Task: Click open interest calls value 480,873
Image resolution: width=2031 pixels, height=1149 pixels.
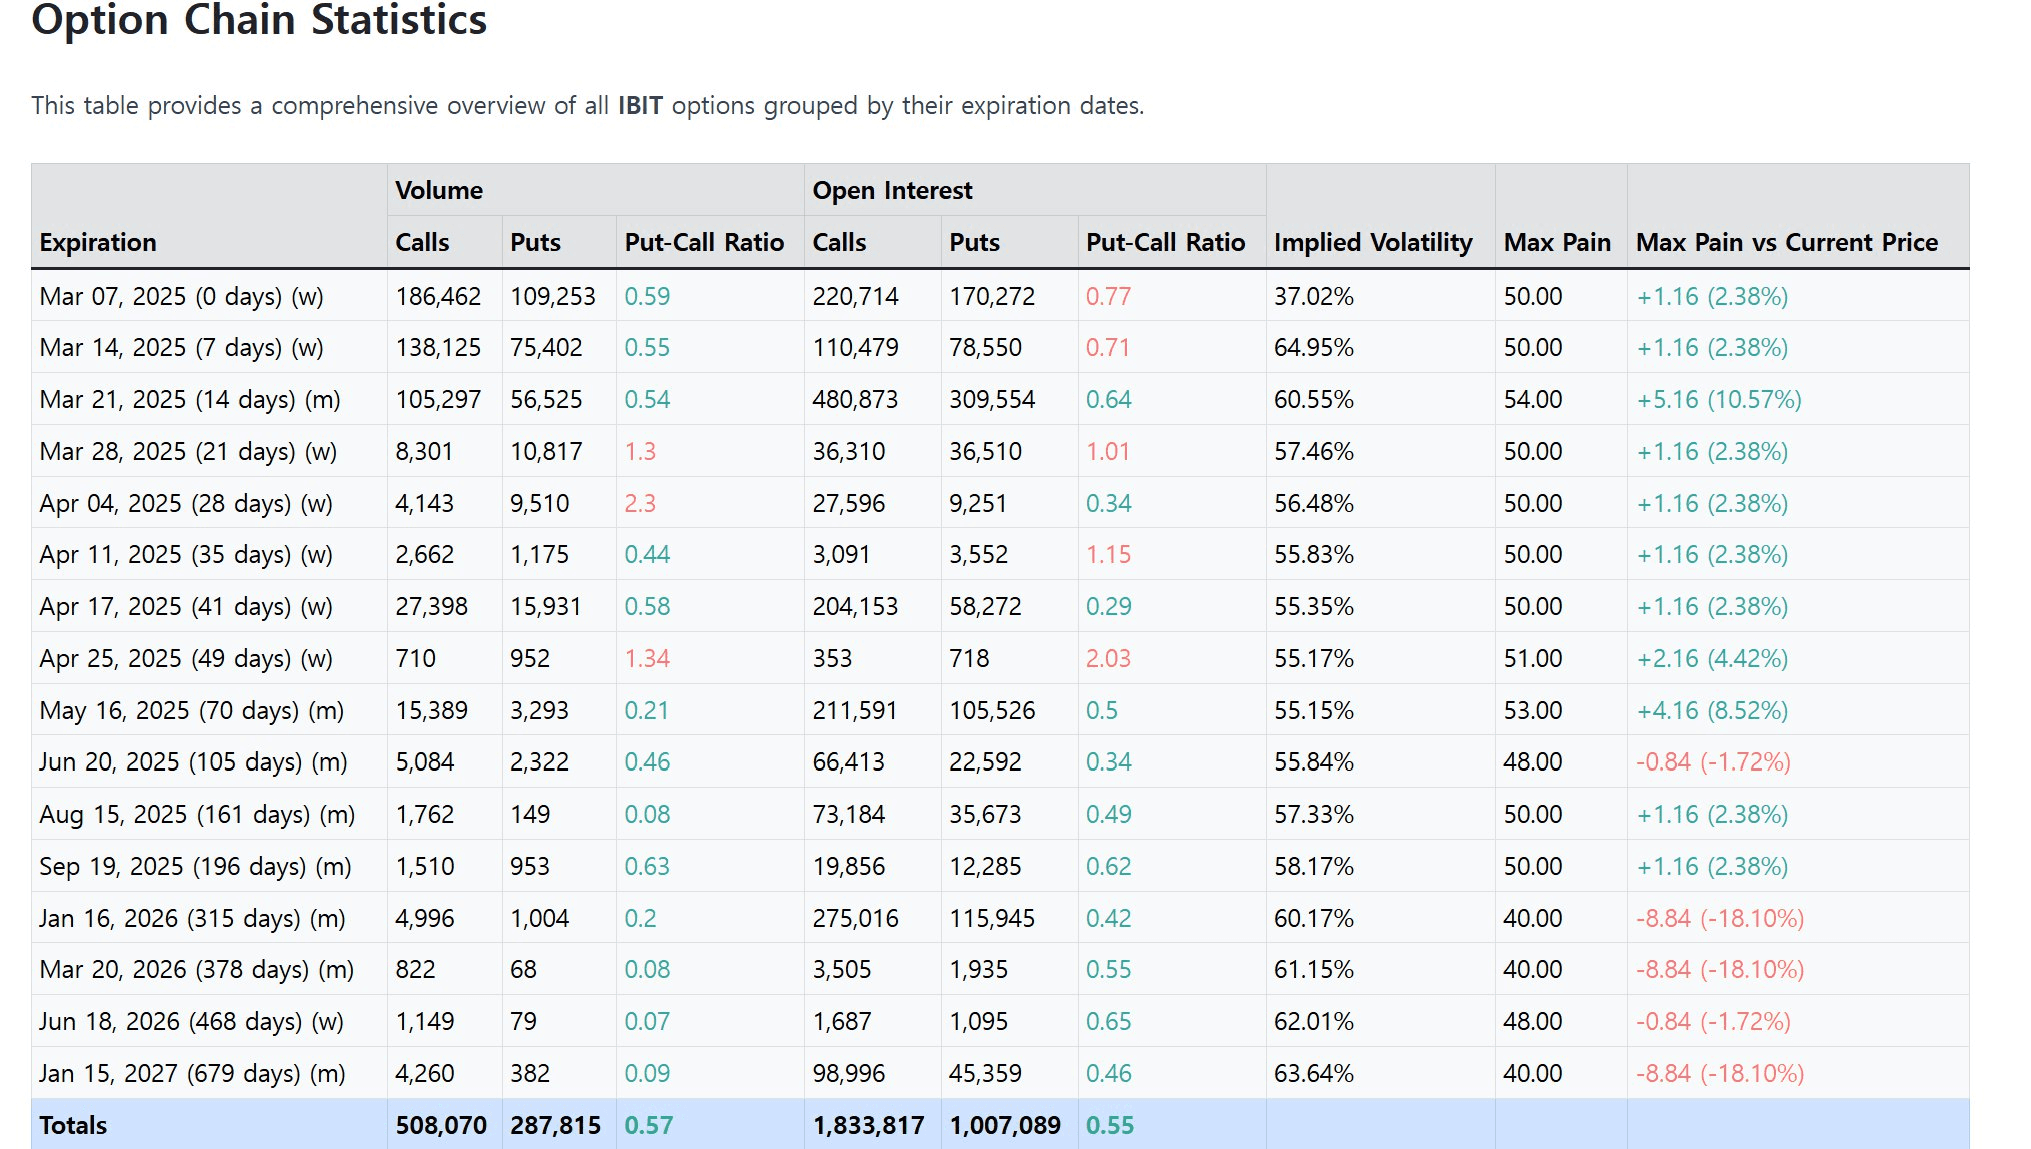Action: [855, 399]
